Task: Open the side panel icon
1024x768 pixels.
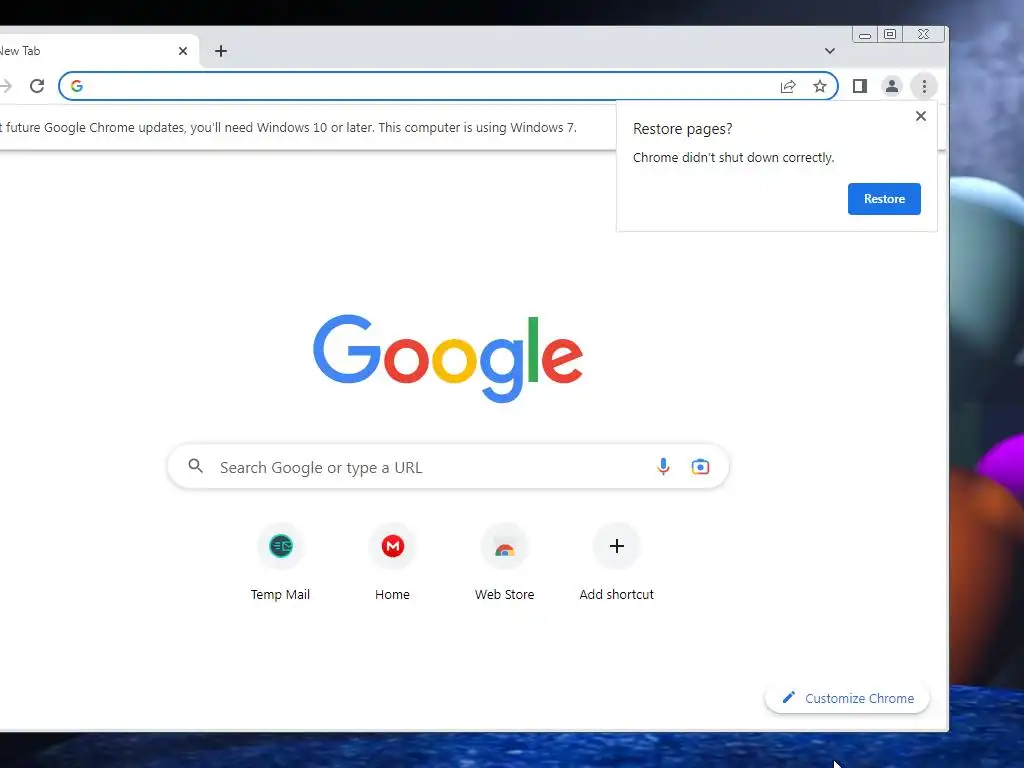Action: [860, 86]
